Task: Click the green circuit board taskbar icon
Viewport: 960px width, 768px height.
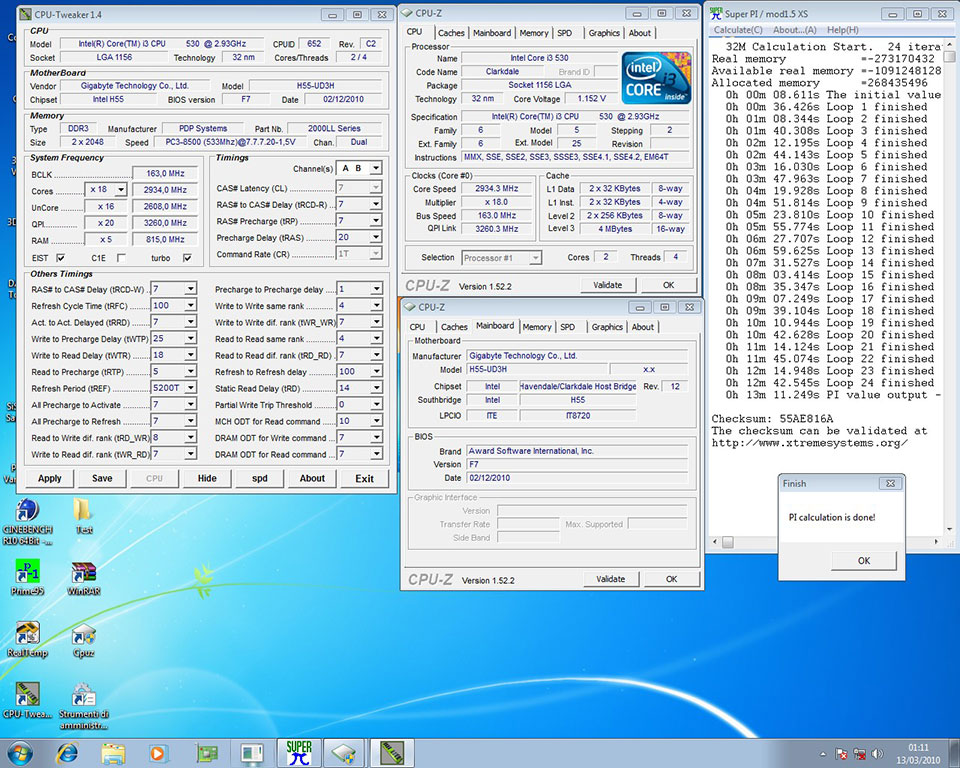Action: pos(207,753)
